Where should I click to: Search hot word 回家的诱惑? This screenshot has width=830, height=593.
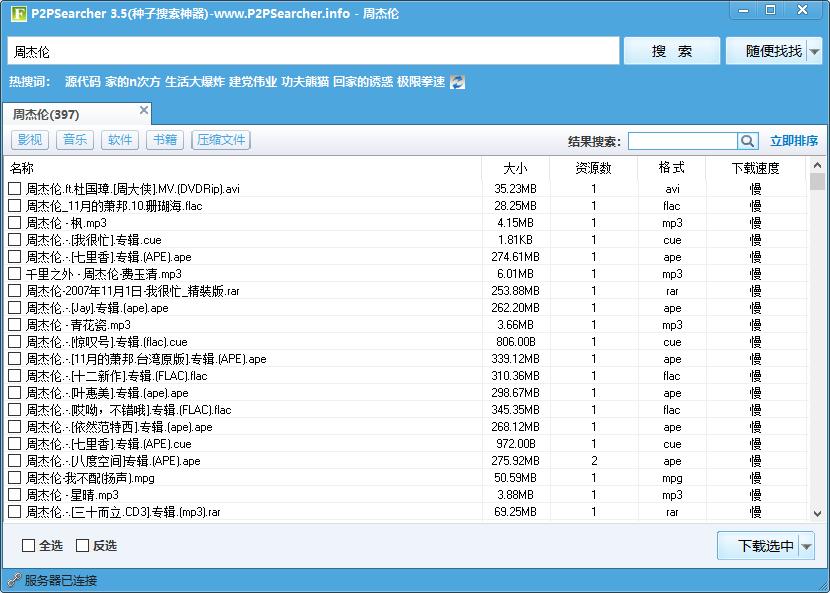(x=363, y=82)
